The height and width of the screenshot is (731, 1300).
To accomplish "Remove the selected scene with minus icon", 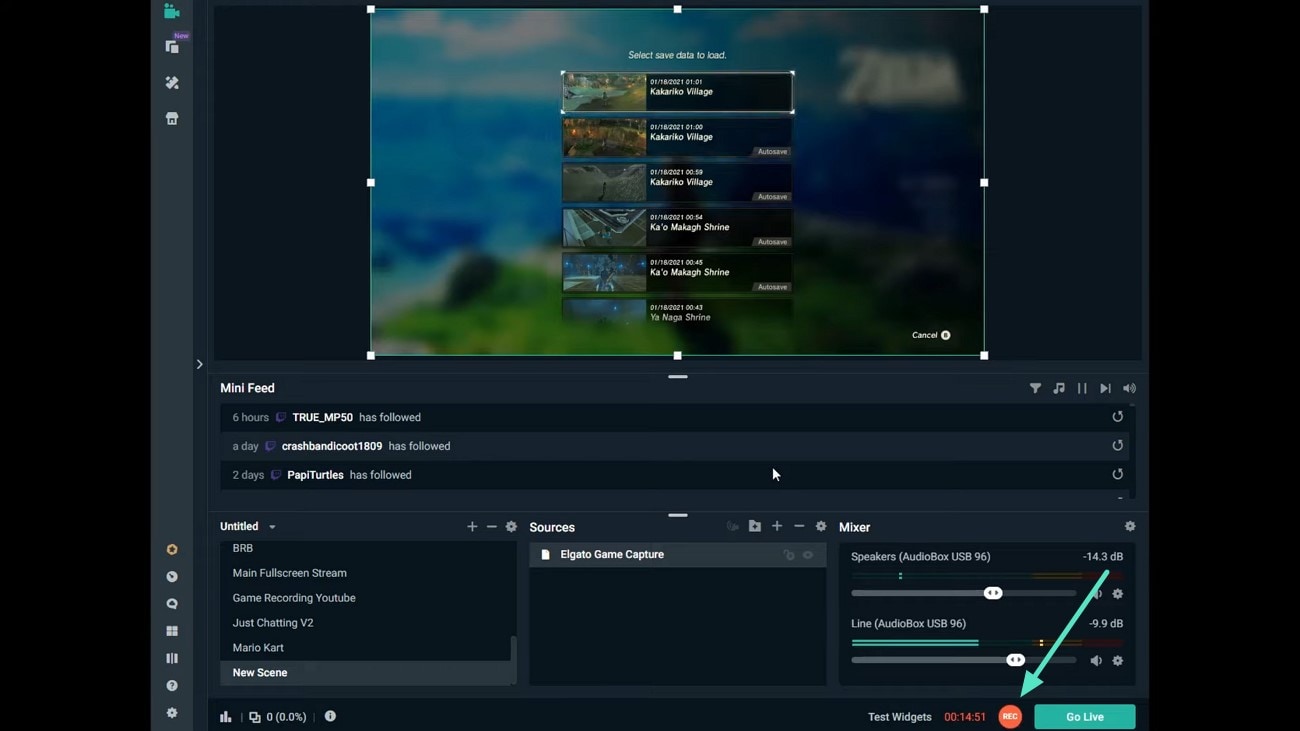I will pos(492,527).
